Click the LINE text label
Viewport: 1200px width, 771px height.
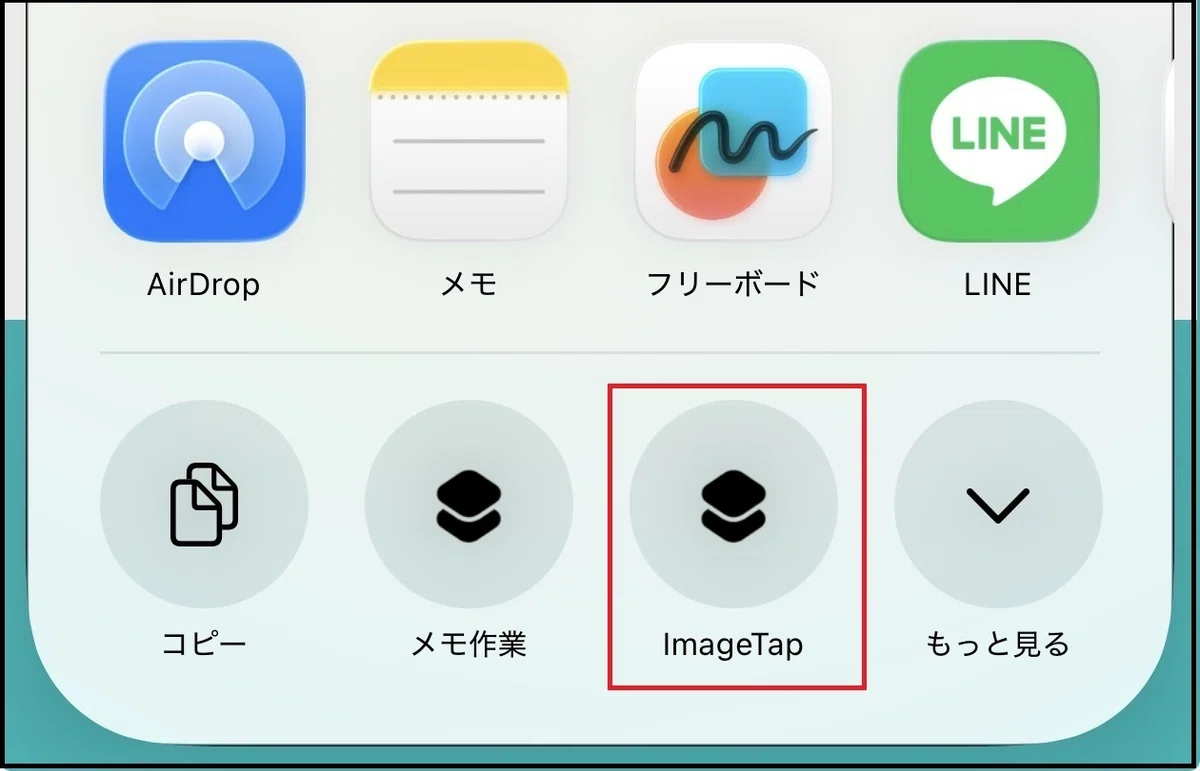pyautogui.click(x=998, y=284)
